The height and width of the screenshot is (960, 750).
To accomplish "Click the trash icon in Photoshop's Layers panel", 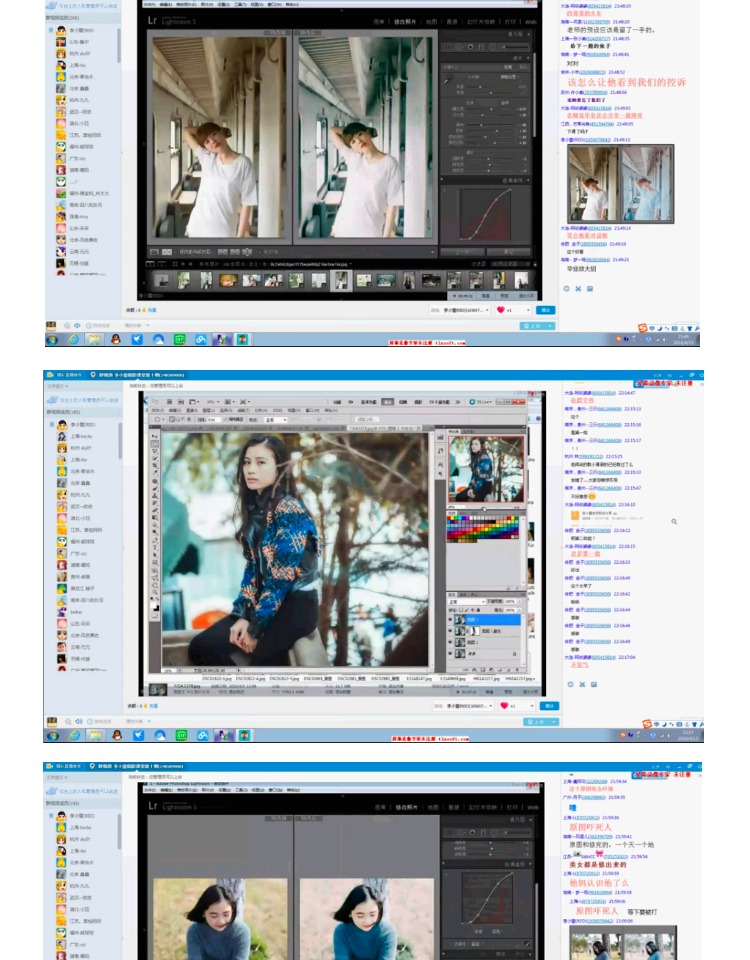I will click(x=517, y=670).
